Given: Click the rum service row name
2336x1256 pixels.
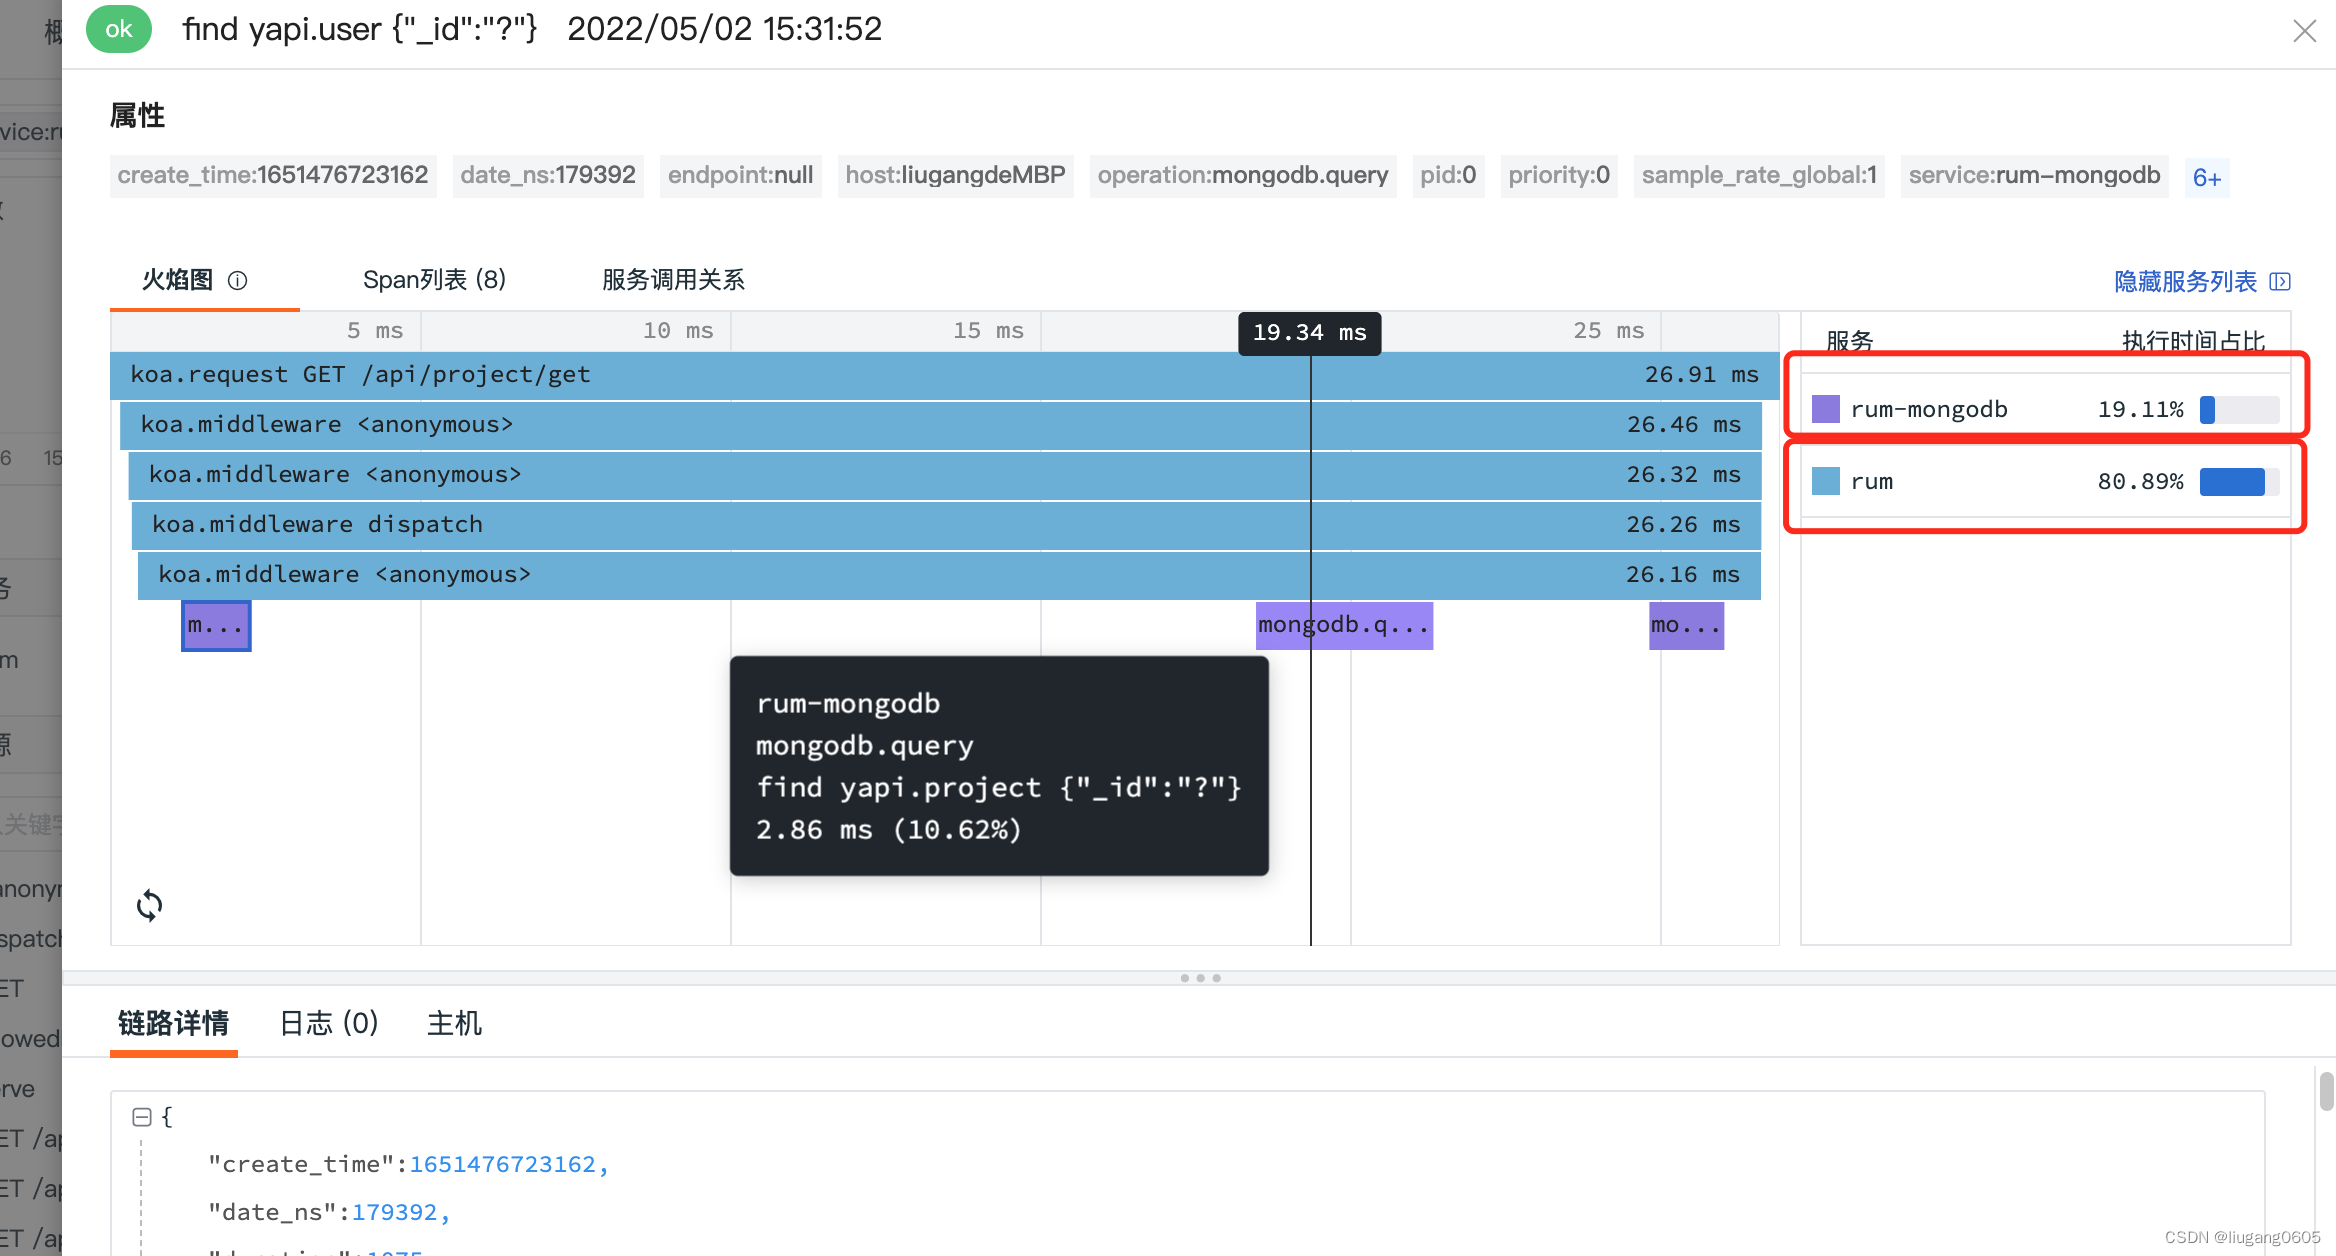Looking at the screenshot, I should pos(1872,482).
